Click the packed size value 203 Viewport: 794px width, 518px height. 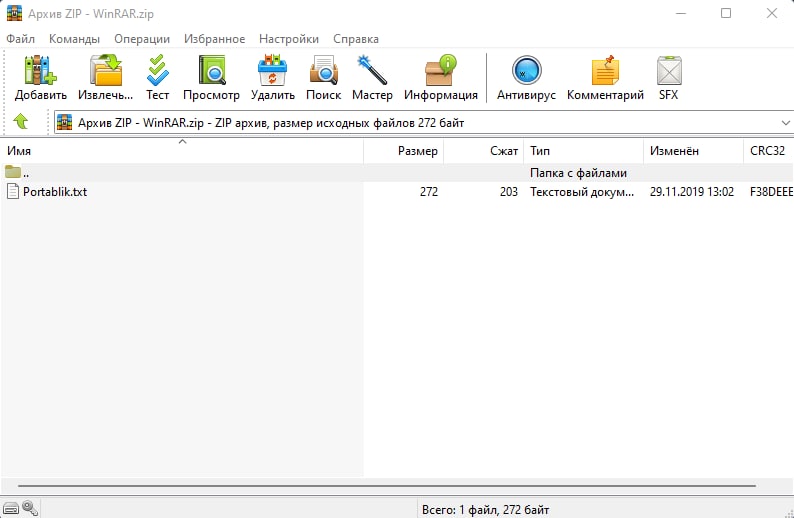coord(509,192)
